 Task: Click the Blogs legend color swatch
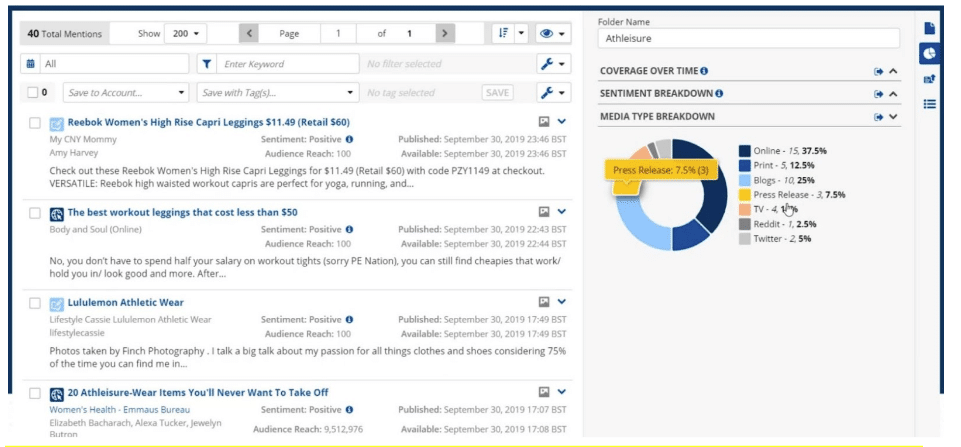click(744, 180)
